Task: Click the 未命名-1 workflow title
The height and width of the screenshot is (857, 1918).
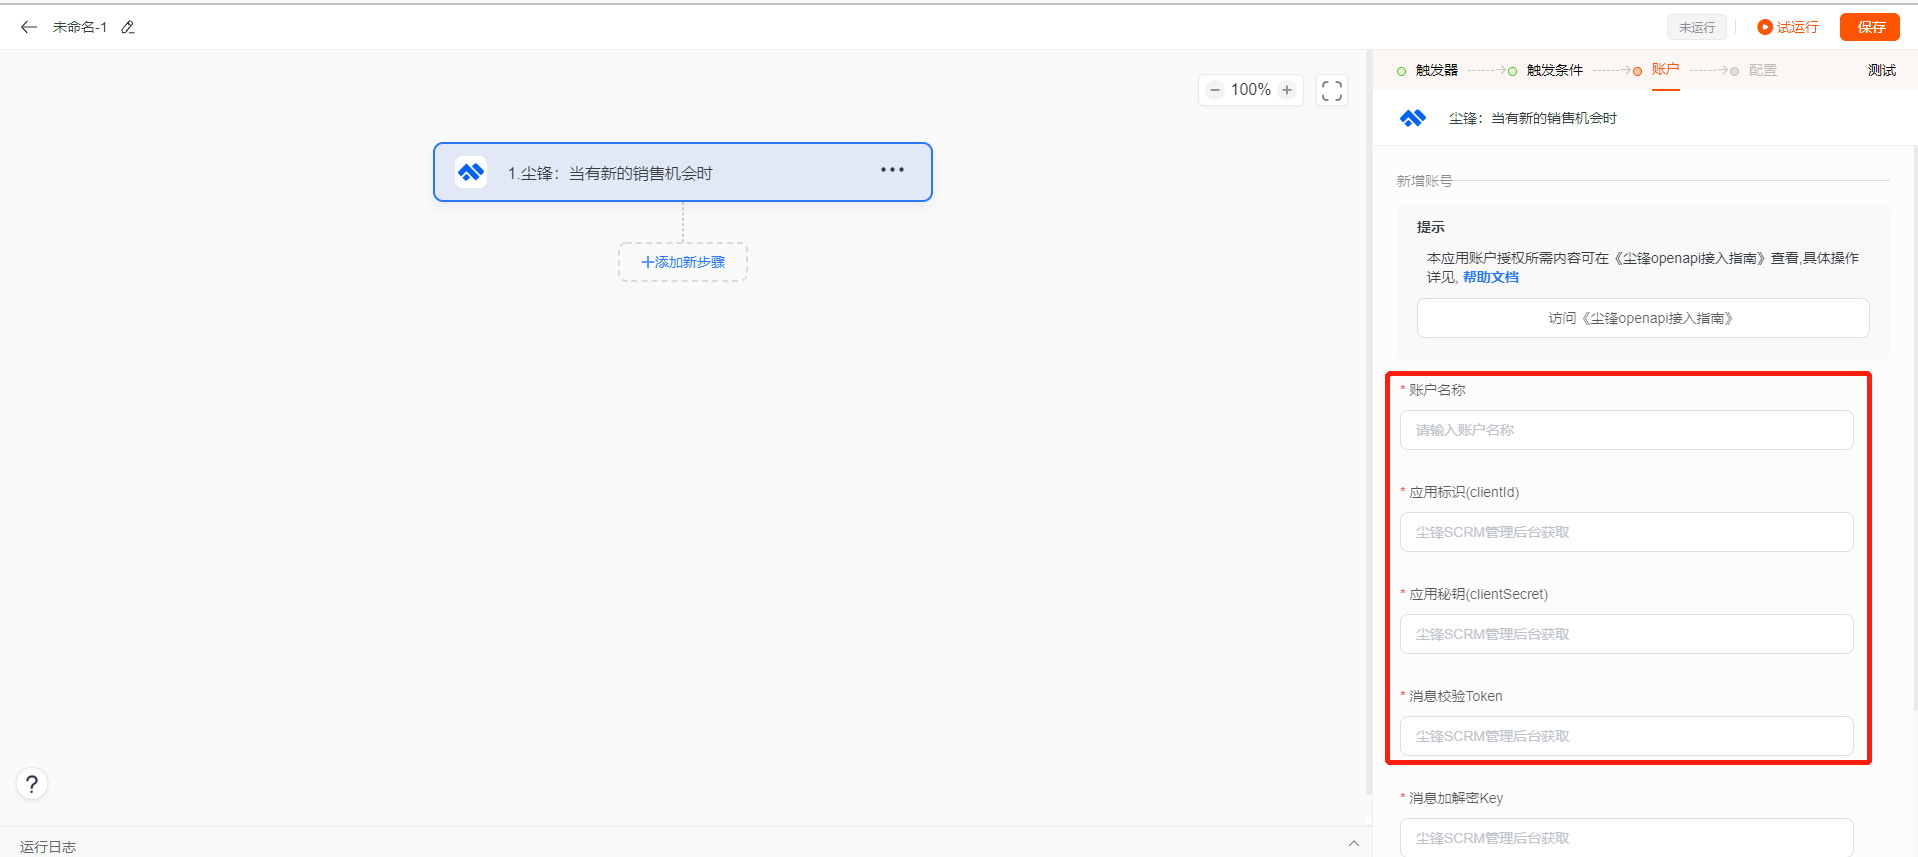Action: [x=80, y=28]
